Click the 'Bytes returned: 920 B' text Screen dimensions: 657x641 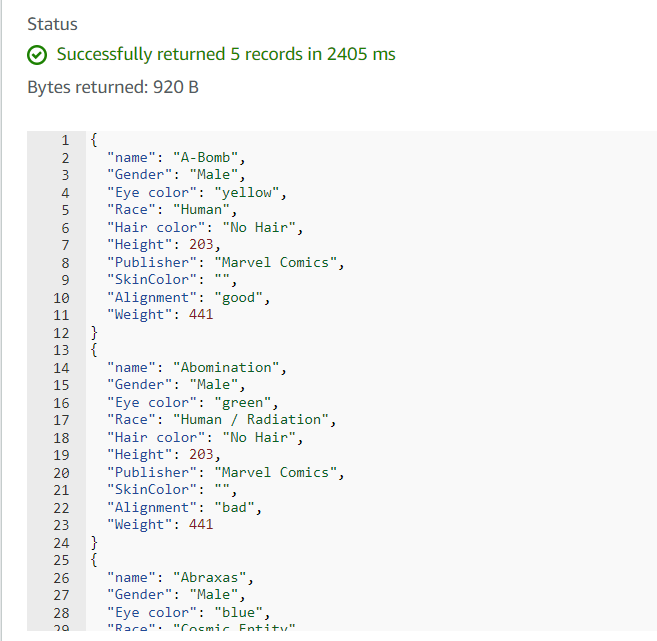pyautogui.click(x=113, y=87)
